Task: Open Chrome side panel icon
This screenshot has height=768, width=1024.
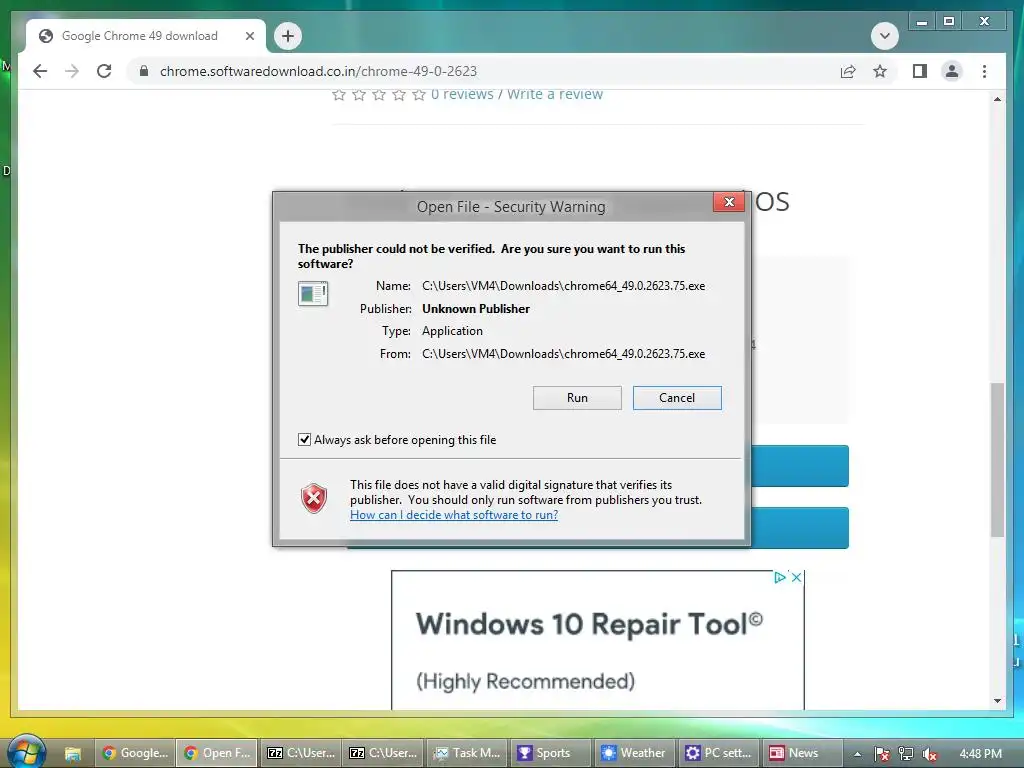Action: coord(920,71)
